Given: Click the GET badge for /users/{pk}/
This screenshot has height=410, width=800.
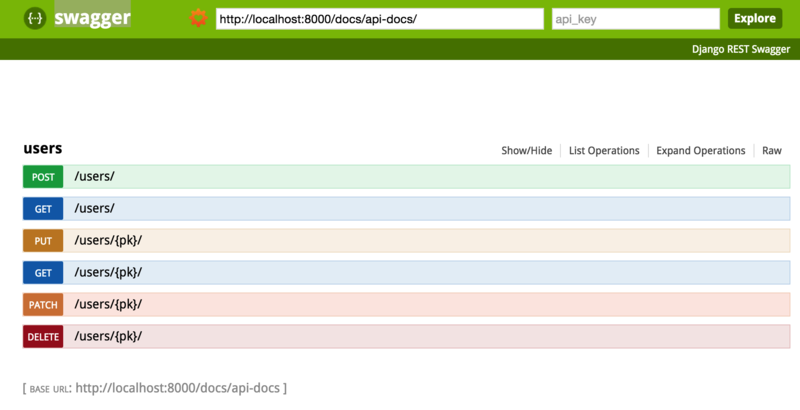Looking at the screenshot, I should coord(43,272).
